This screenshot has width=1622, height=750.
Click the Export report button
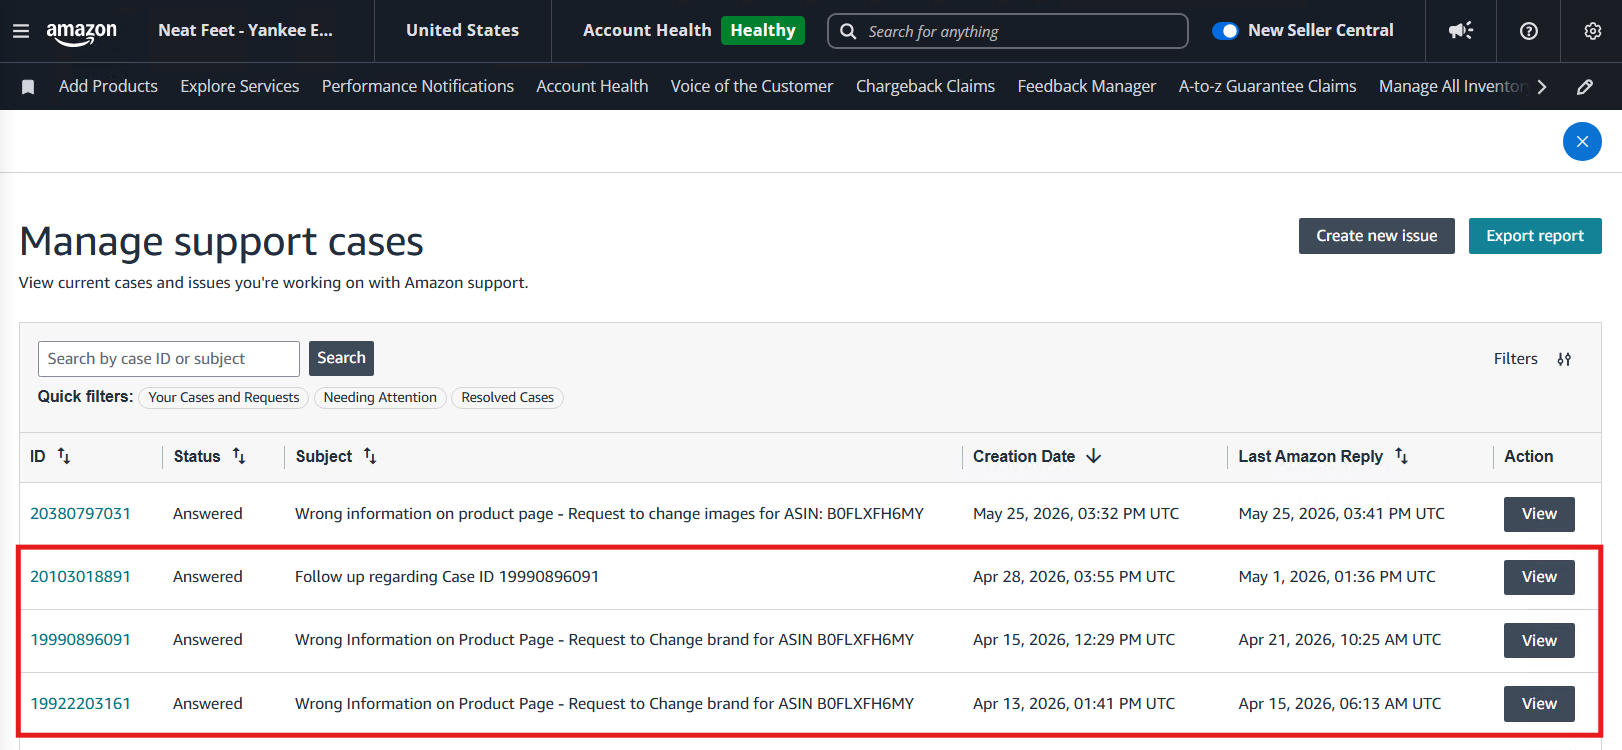1535,236
